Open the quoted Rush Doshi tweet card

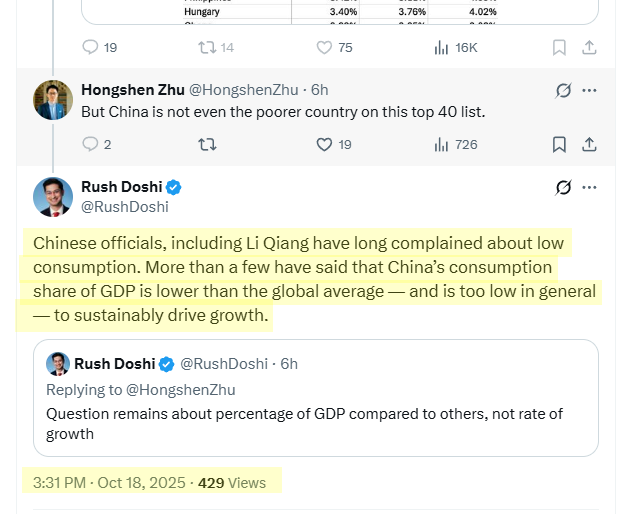[316, 422]
